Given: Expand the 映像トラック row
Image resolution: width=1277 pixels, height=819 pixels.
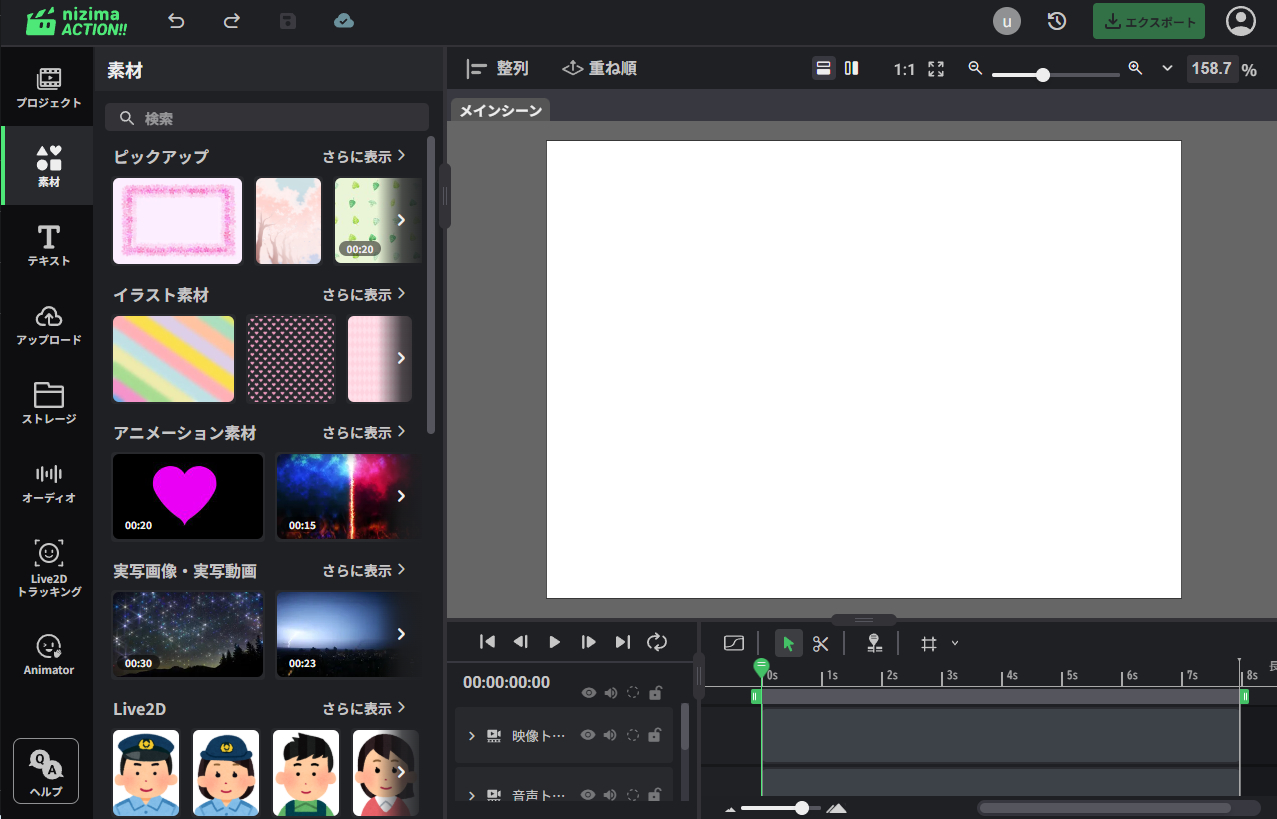Looking at the screenshot, I should tap(472, 736).
